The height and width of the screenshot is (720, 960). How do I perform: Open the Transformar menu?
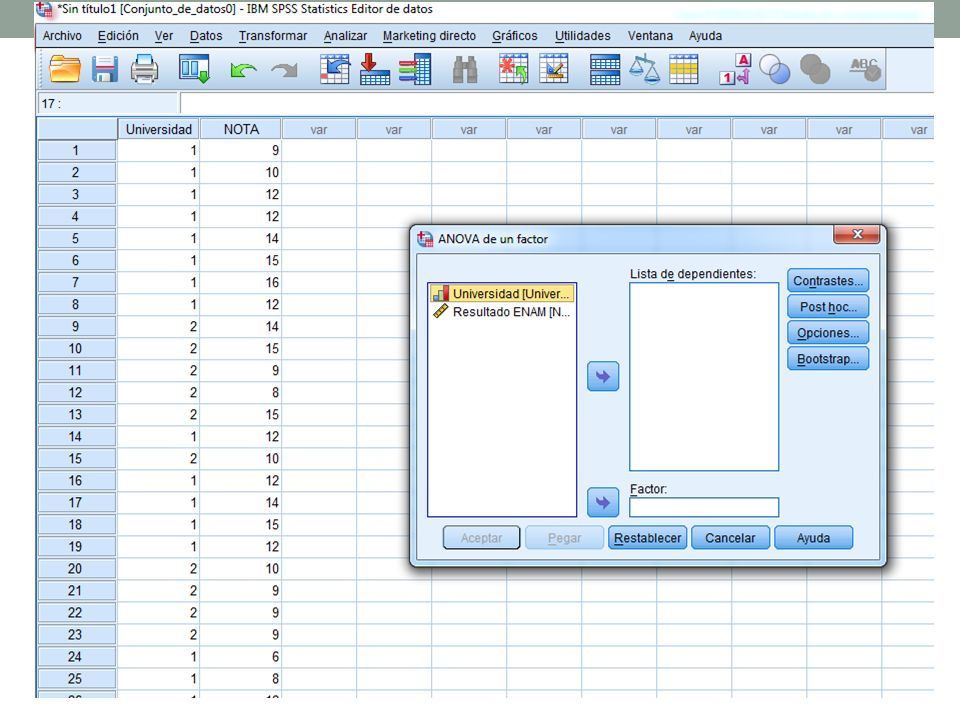272,36
